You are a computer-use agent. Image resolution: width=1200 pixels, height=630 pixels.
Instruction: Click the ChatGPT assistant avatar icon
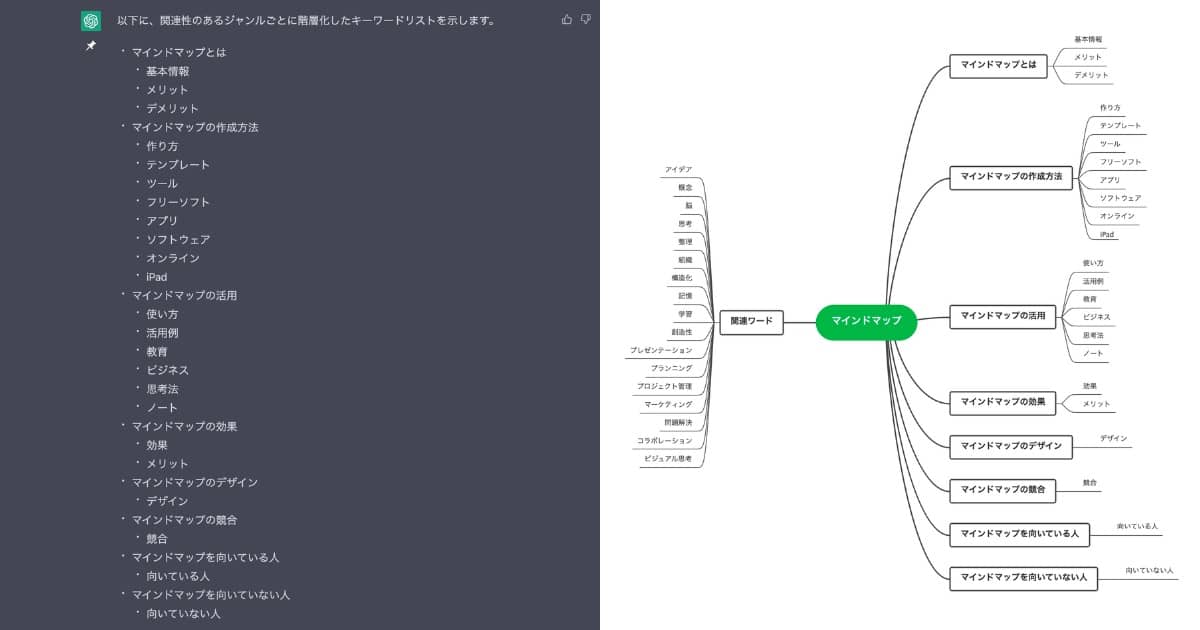[x=91, y=19]
